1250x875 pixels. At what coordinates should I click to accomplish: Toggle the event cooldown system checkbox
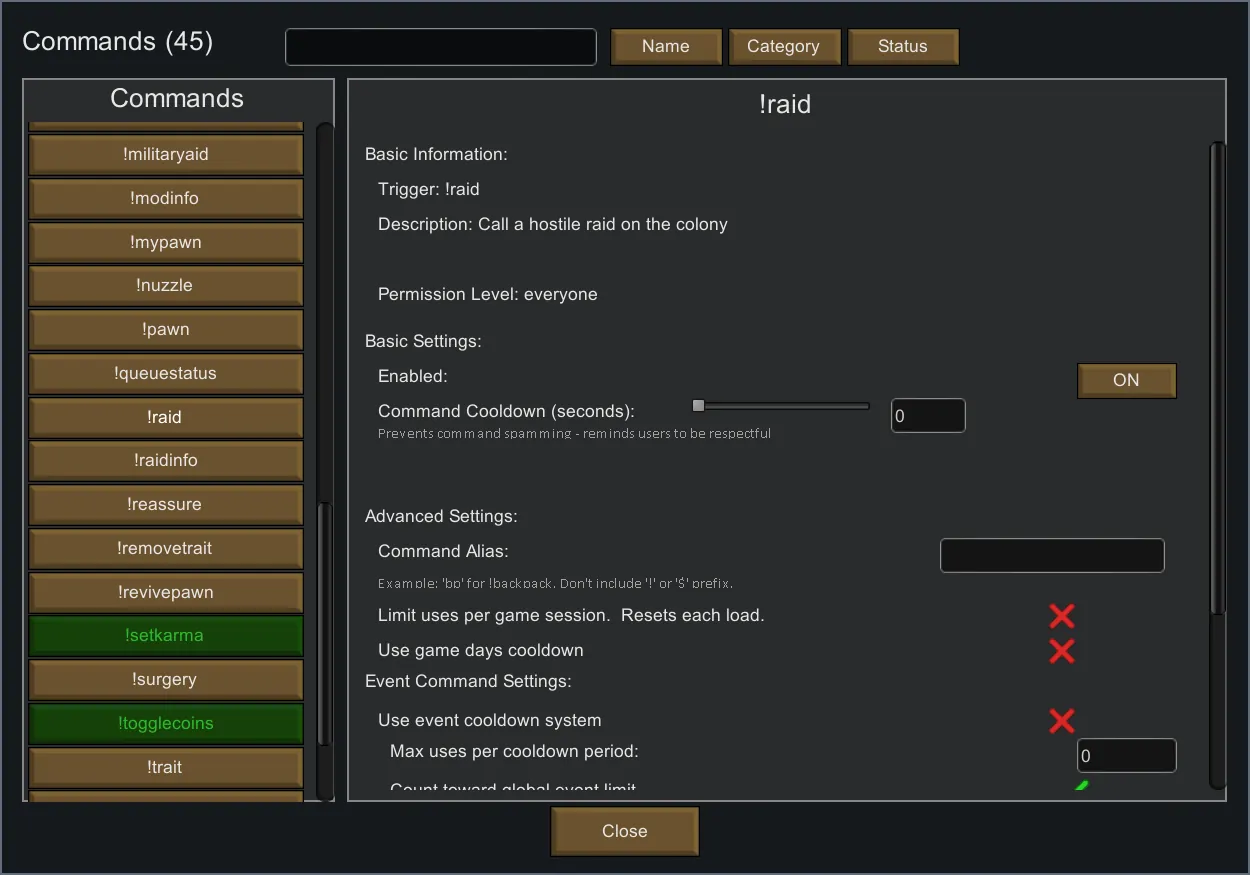pyautogui.click(x=1062, y=721)
